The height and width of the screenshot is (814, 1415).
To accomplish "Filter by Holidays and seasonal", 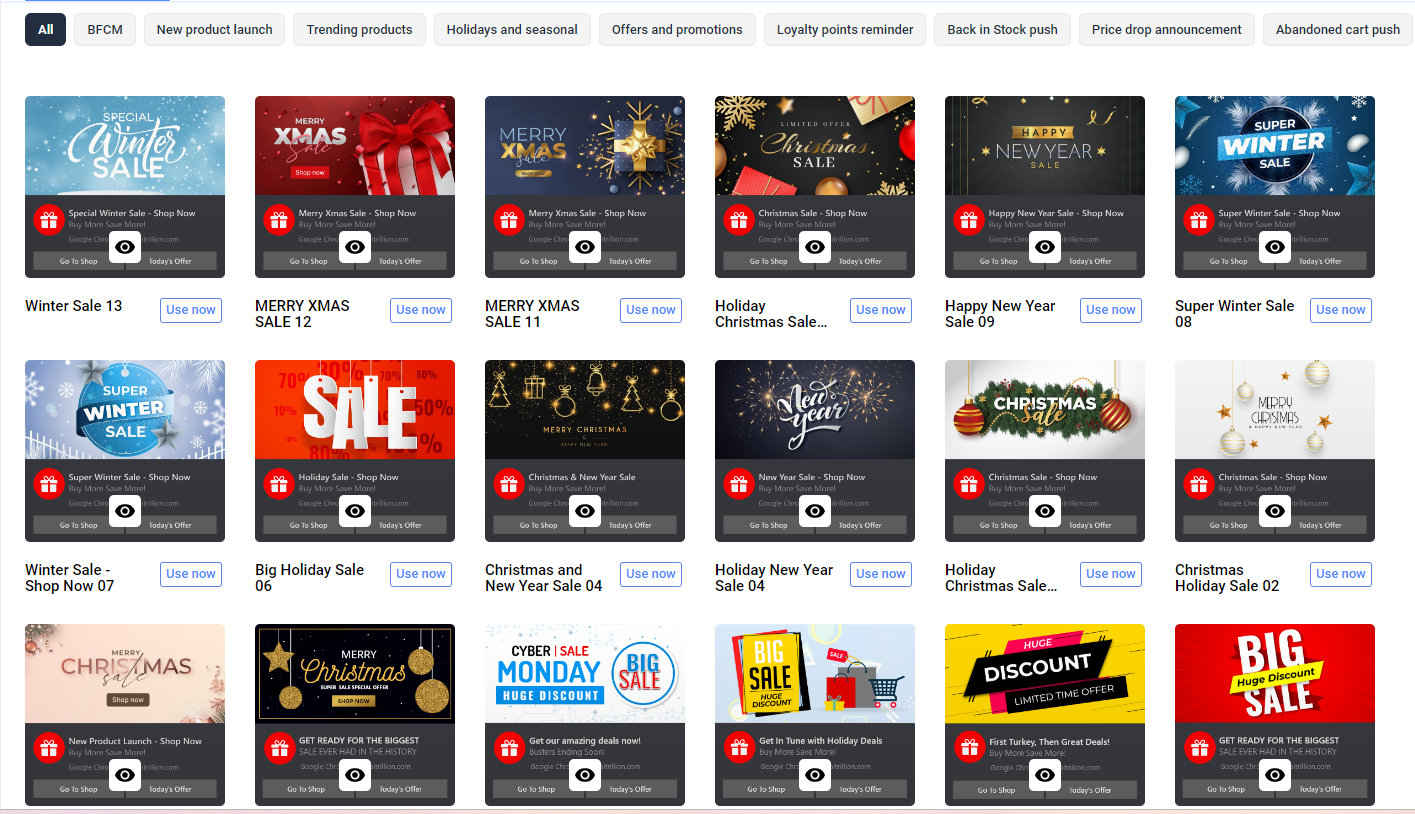I will 512,29.
